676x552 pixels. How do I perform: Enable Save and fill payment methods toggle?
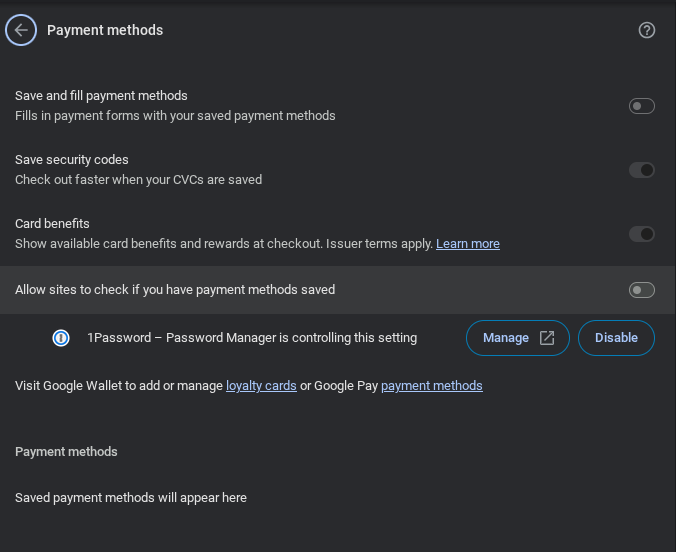point(641,106)
